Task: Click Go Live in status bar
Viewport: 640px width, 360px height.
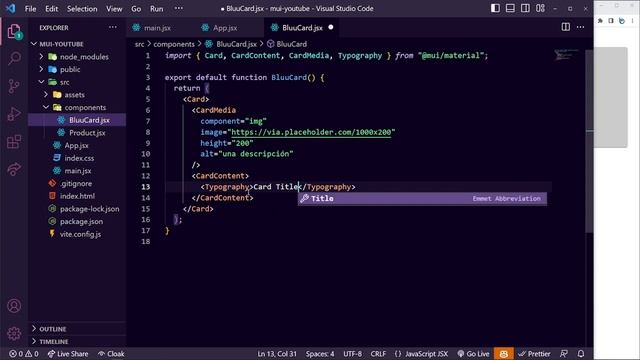Action: tap(473, 353)
